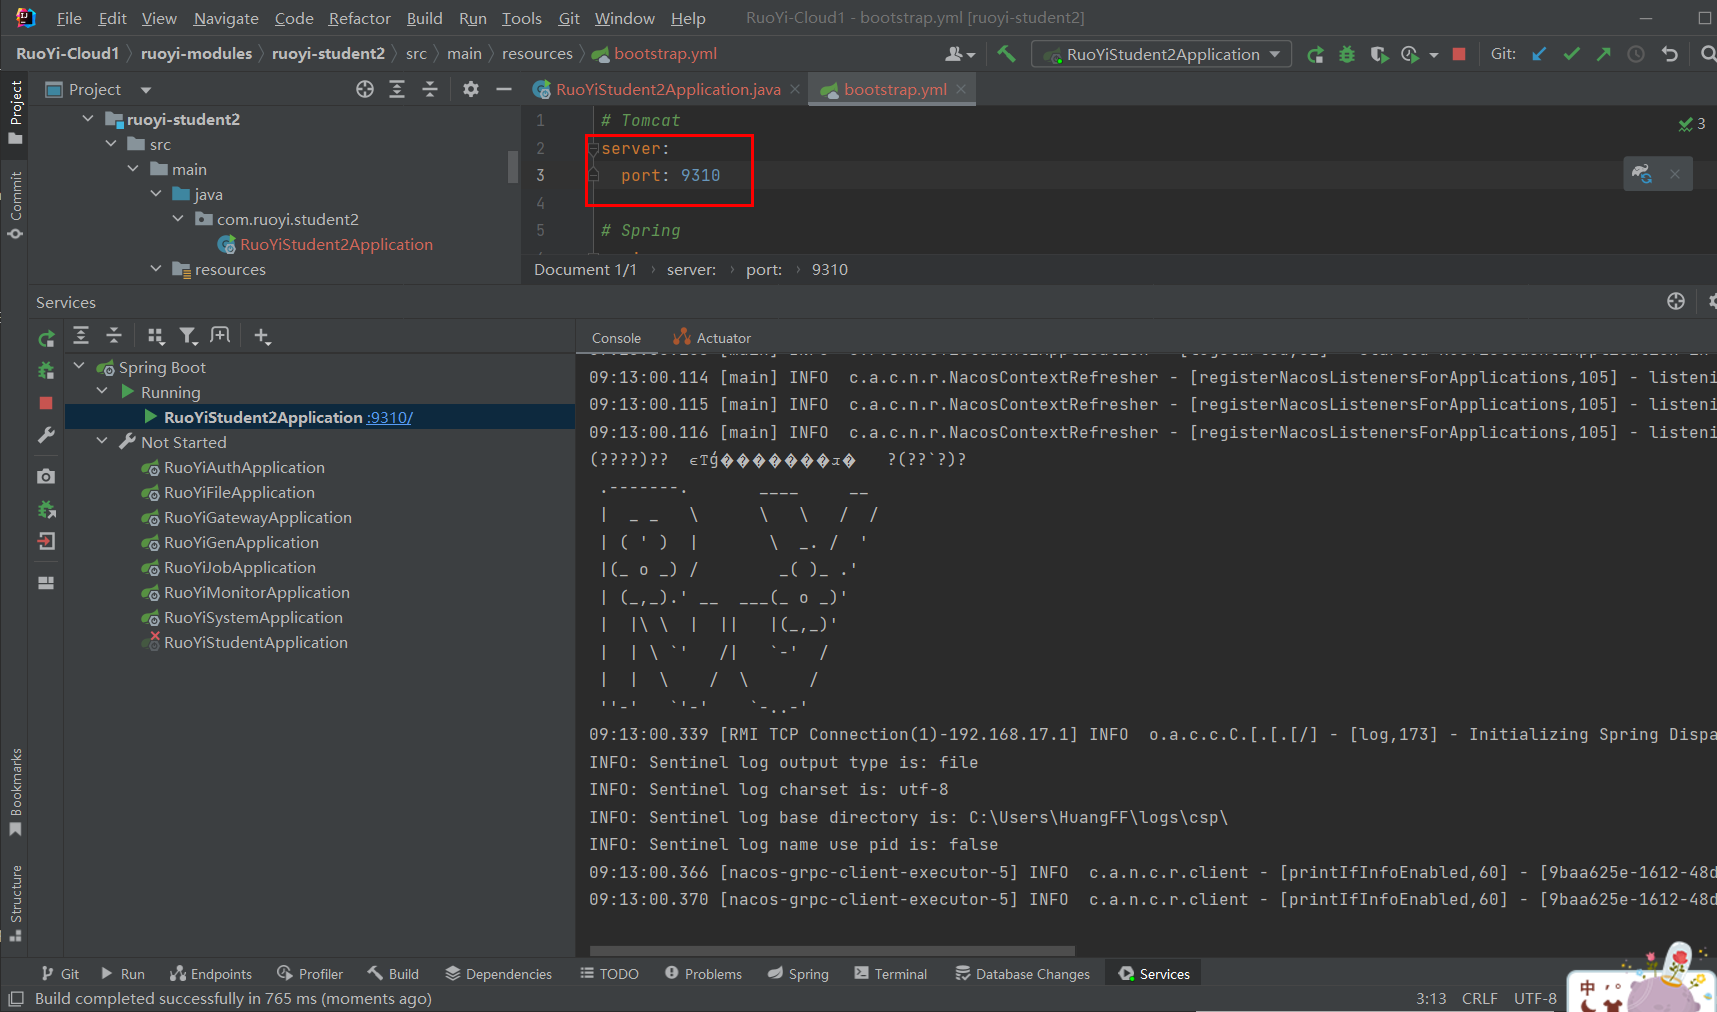This screenshot has height=1012, width=1717.
Task: Click the Profile run icon in main toolbar
Action: [1410, 54]
